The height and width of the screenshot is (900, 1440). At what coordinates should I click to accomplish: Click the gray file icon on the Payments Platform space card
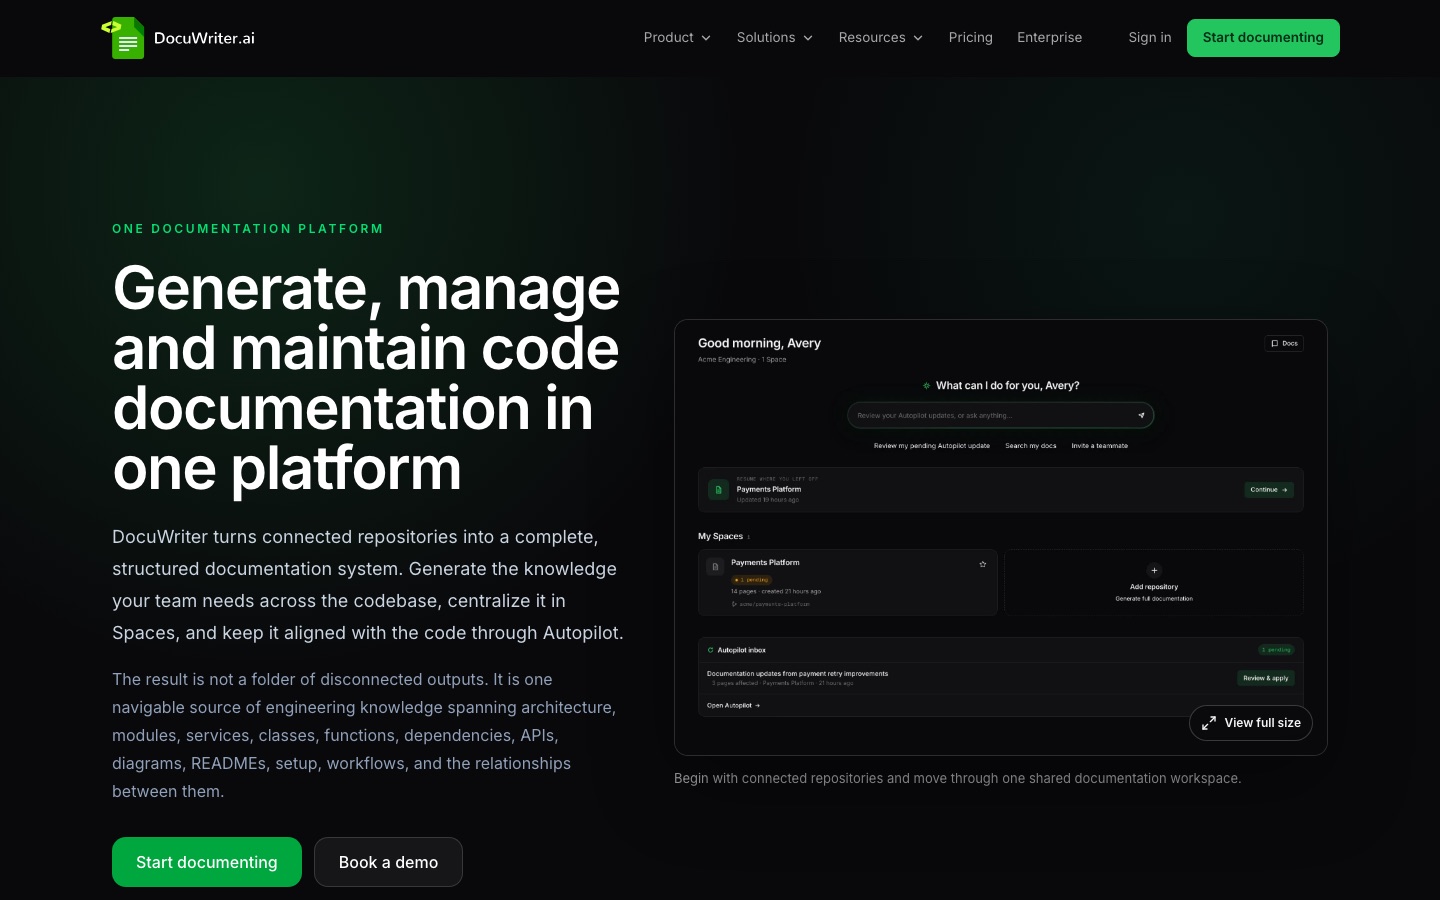pyautogui.click(x=715, y=567)
